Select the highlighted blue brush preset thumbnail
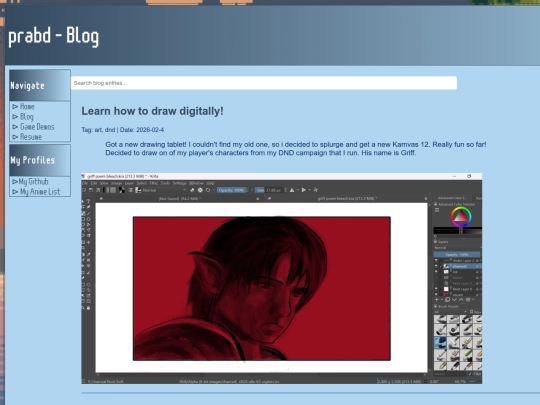The image size is (540, 405). click(x=440, y=343)
